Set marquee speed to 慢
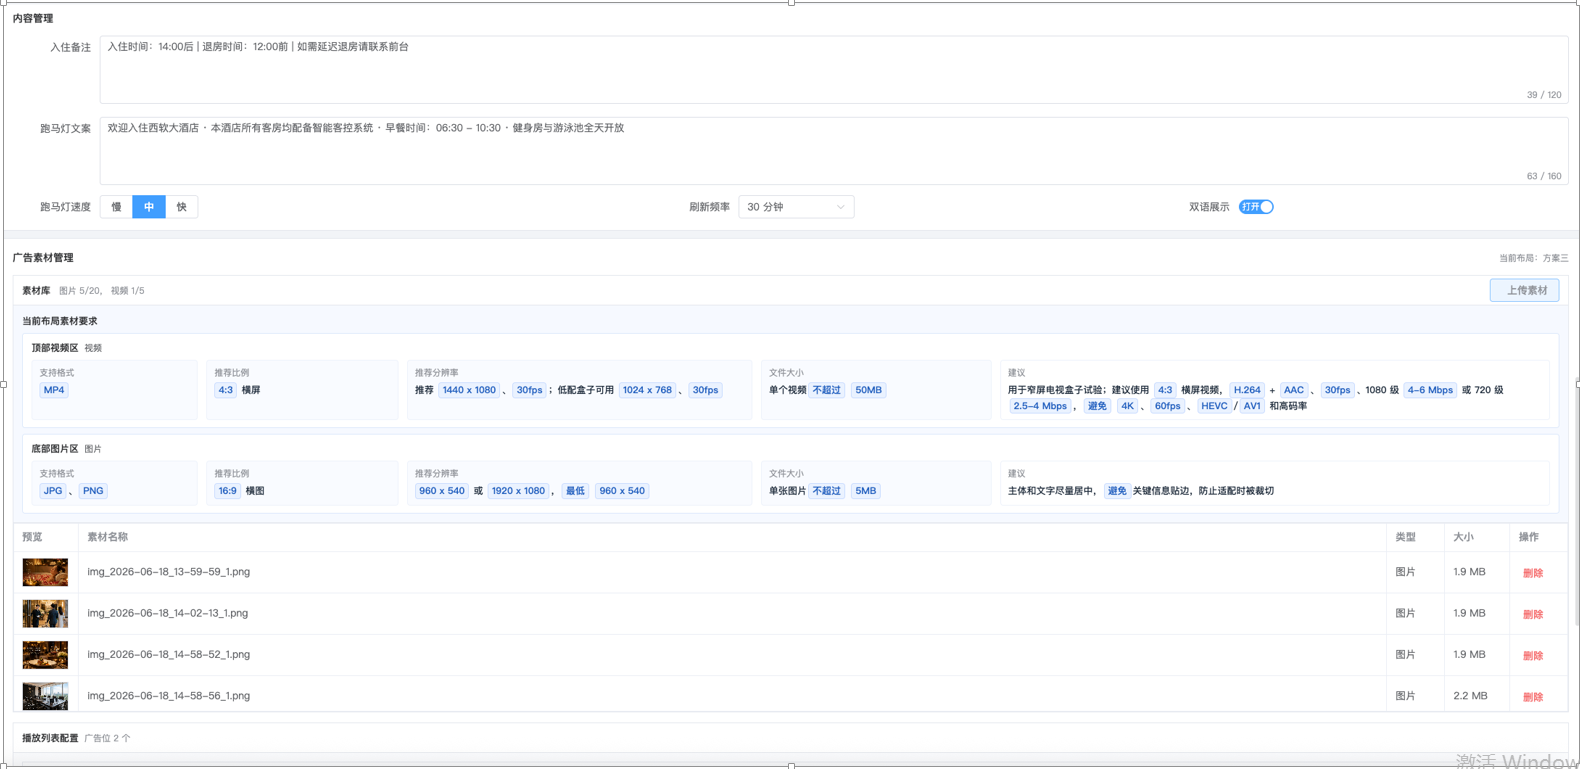This screenshot has height=769, width=1580. click(116, 207)
